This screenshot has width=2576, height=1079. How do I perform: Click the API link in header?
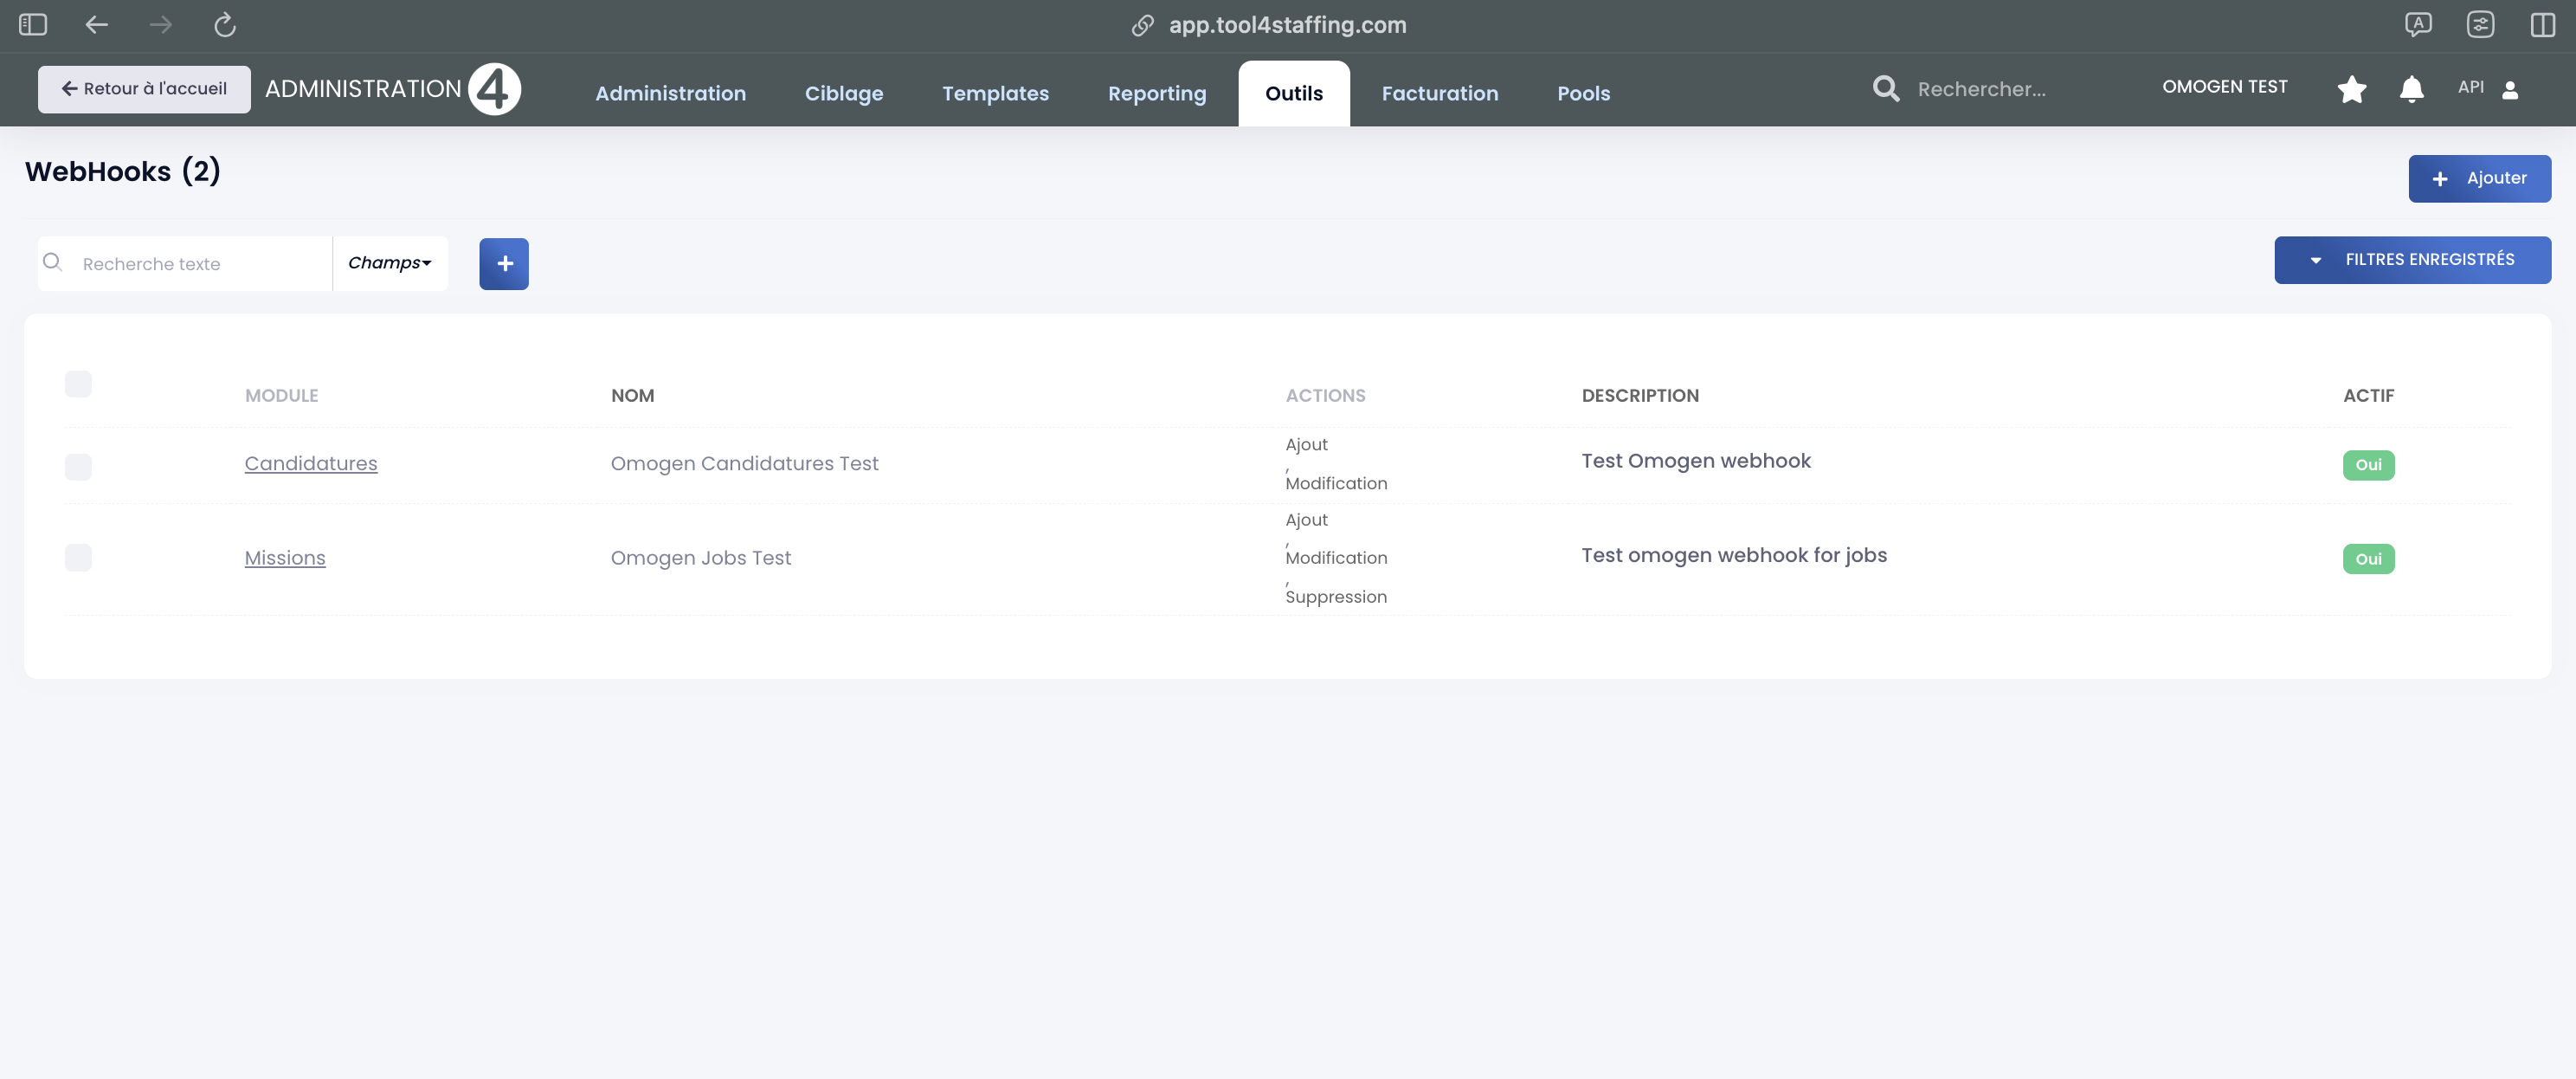point(2470,87)
